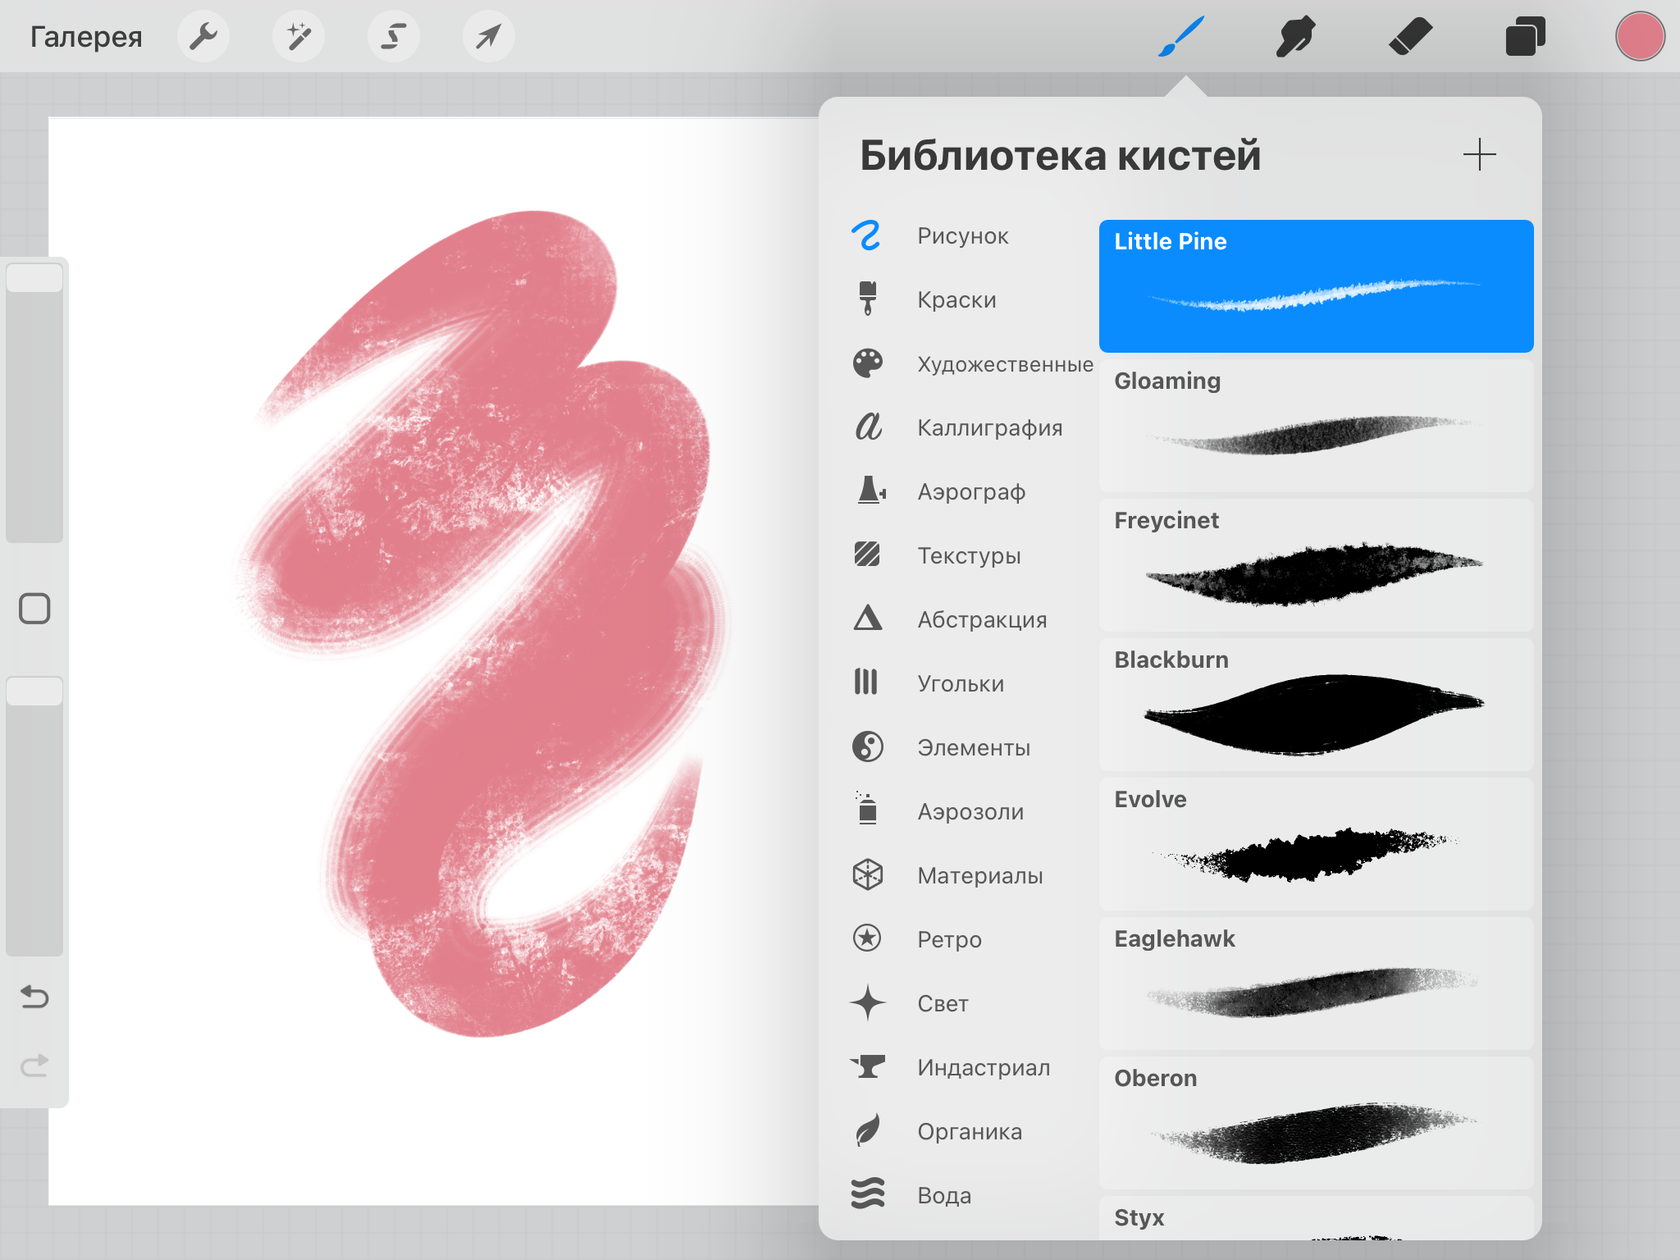
Task: Tap the Абстракция triangle icon
Action: click(x=867, y=619)
